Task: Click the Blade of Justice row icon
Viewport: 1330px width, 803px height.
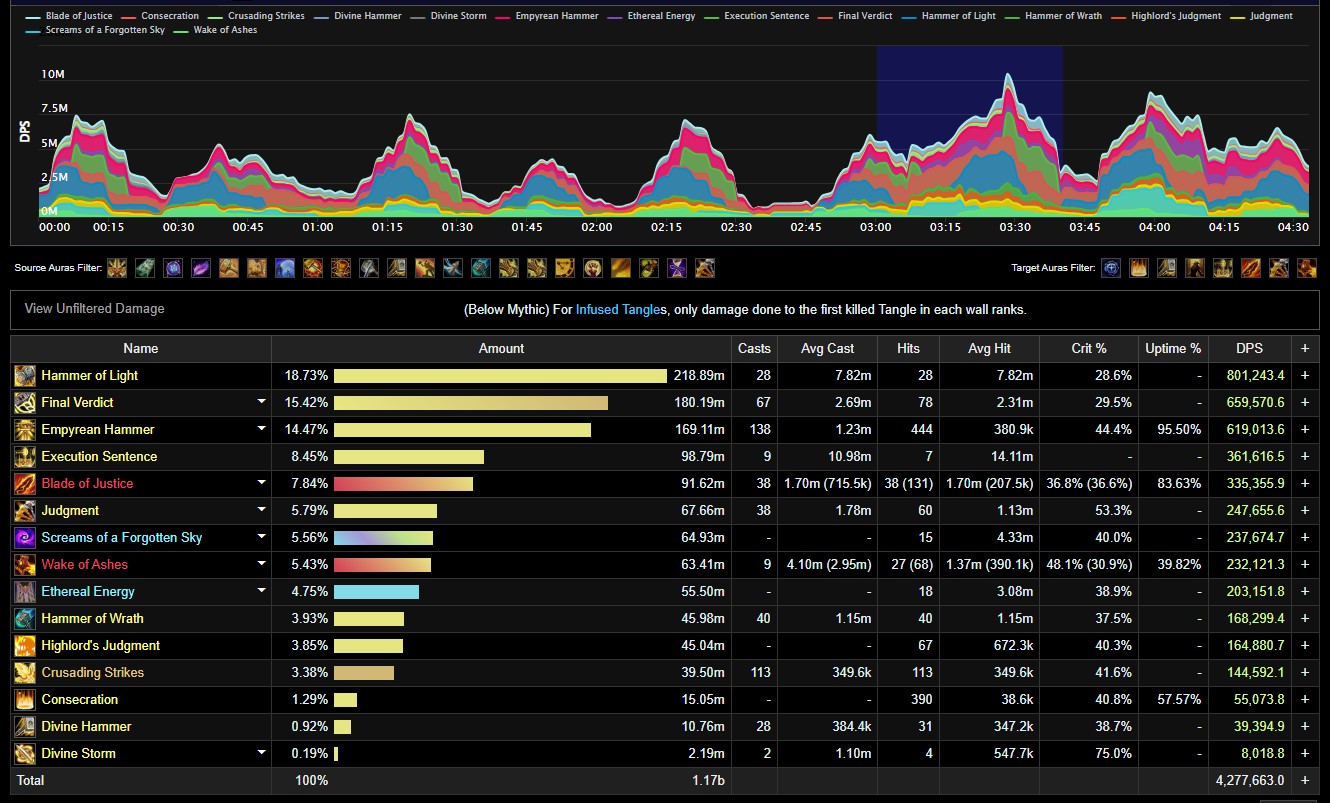Action: (x=25, y=484)
